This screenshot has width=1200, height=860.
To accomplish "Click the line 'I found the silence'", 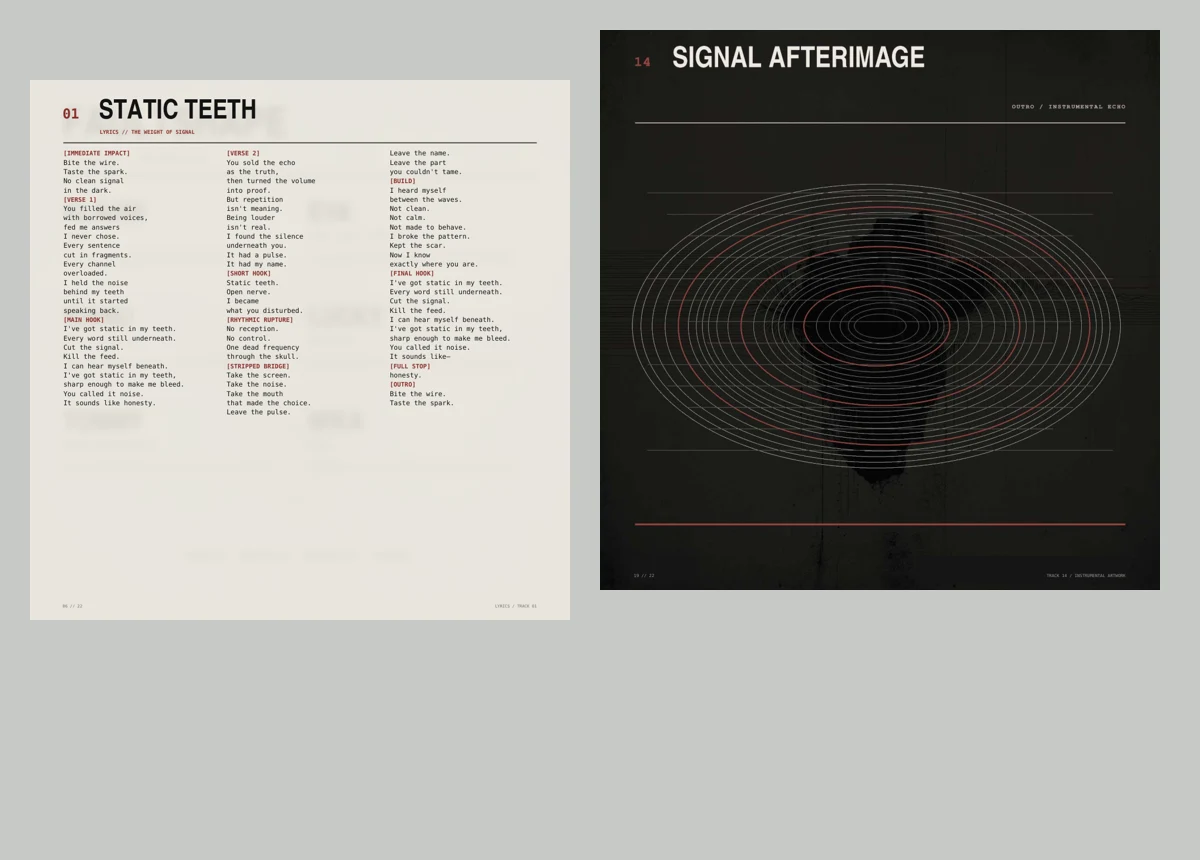I will point(267,236).
